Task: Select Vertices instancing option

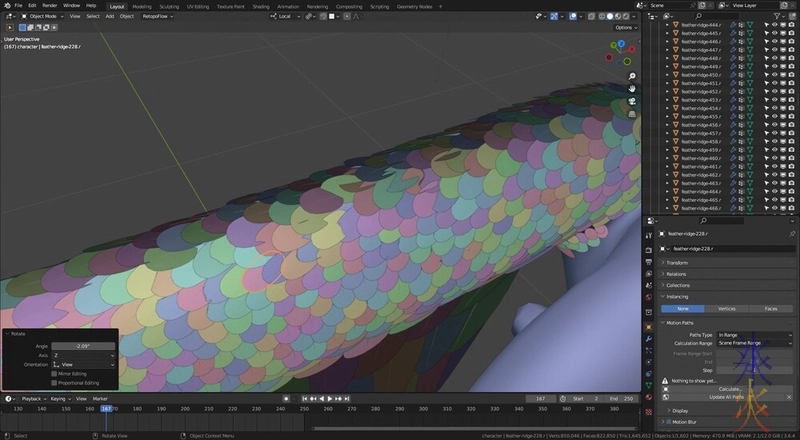Action: tap(727, 309)
